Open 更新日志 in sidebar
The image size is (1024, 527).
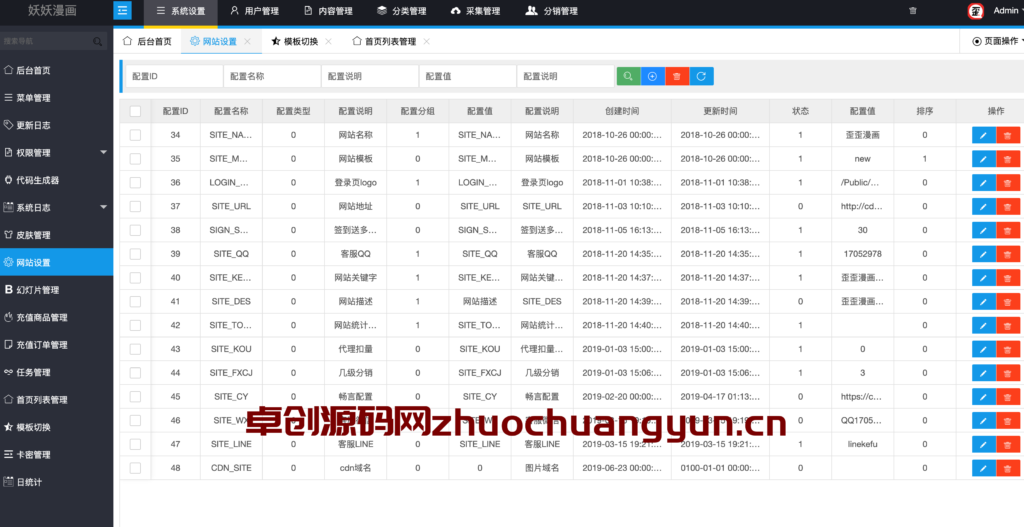pyautogui.click(x=56, y=125)
